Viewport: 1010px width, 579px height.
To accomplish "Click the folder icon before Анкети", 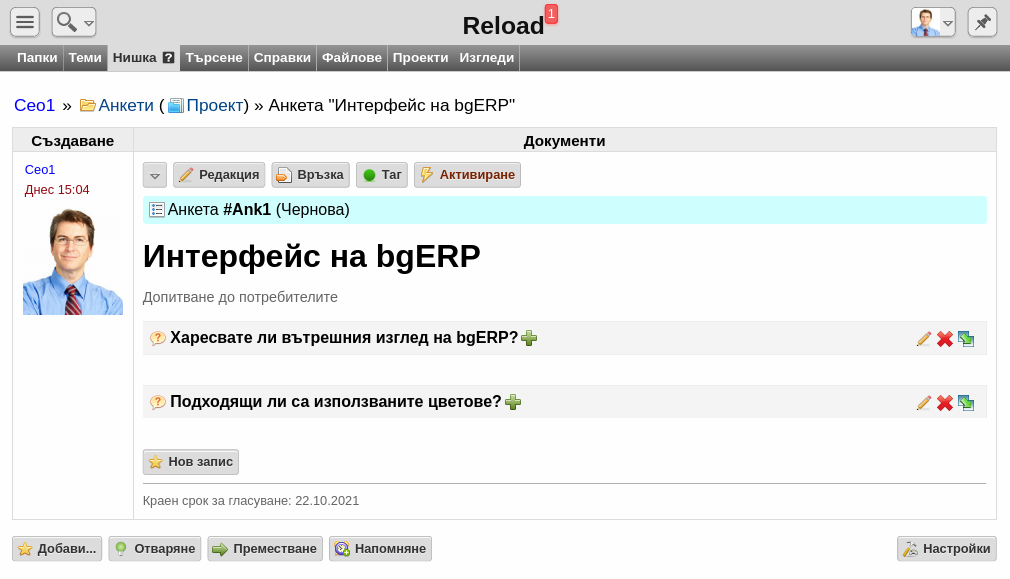I will tap(88, 105).
